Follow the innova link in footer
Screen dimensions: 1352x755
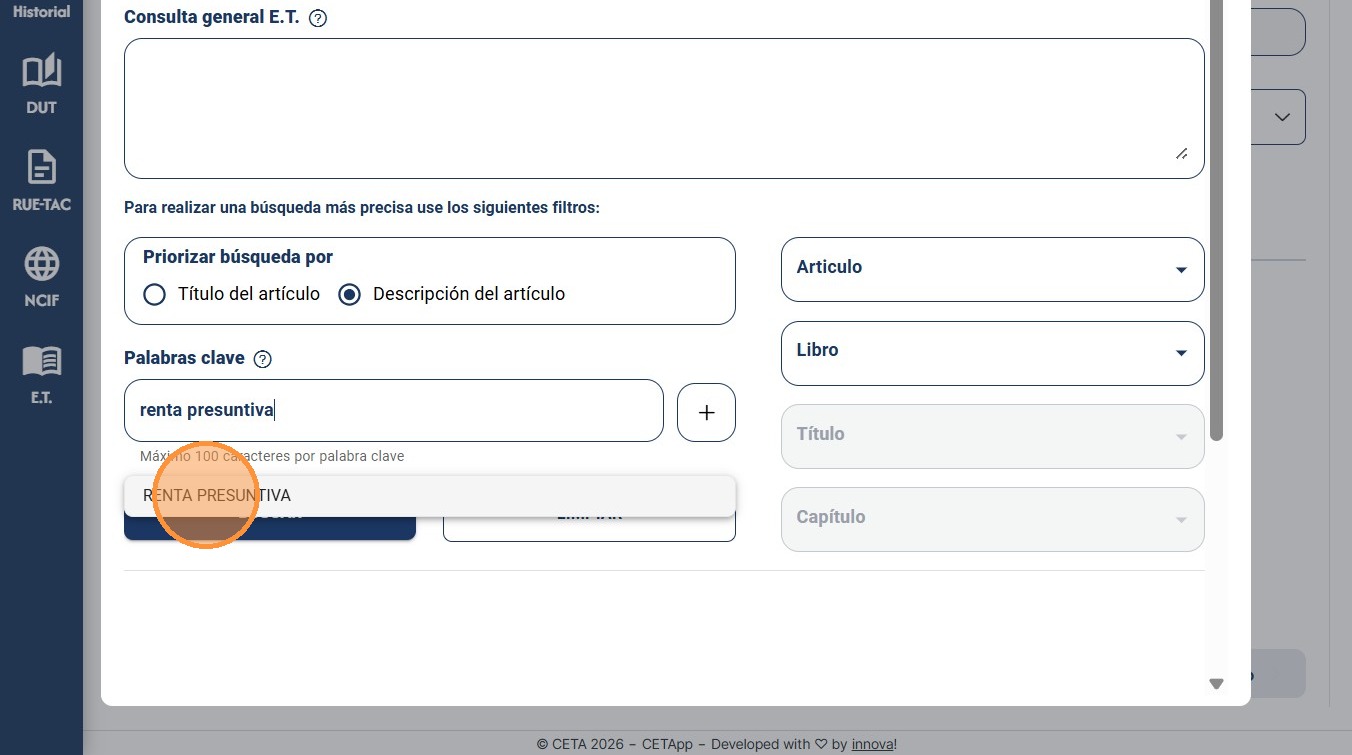[x=873, y=744]
